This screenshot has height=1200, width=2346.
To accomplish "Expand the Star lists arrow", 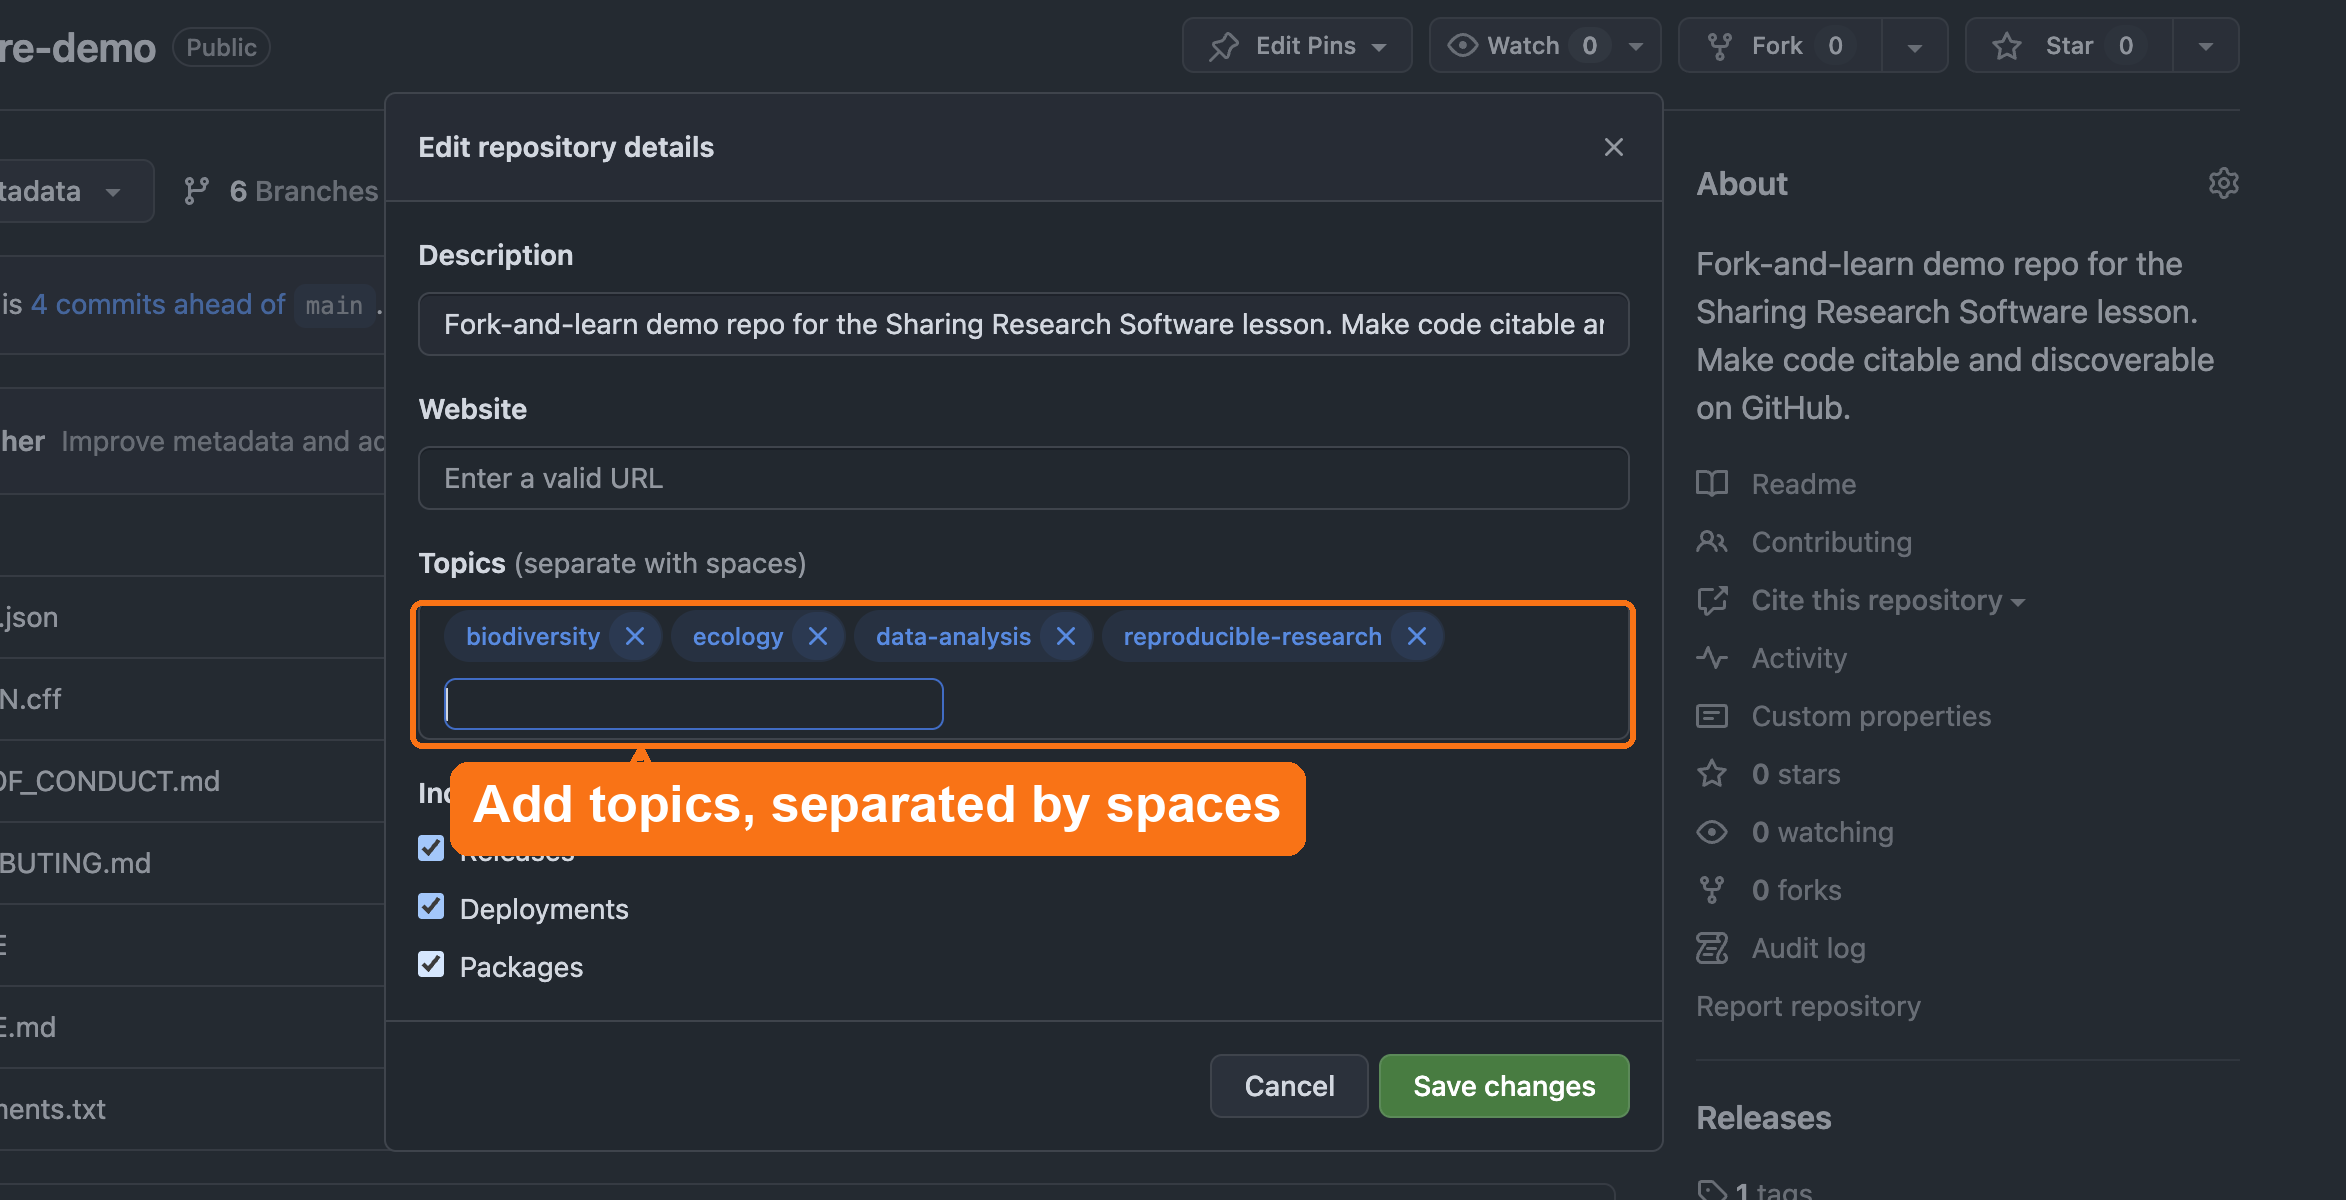I will [x=2205, y=46].
